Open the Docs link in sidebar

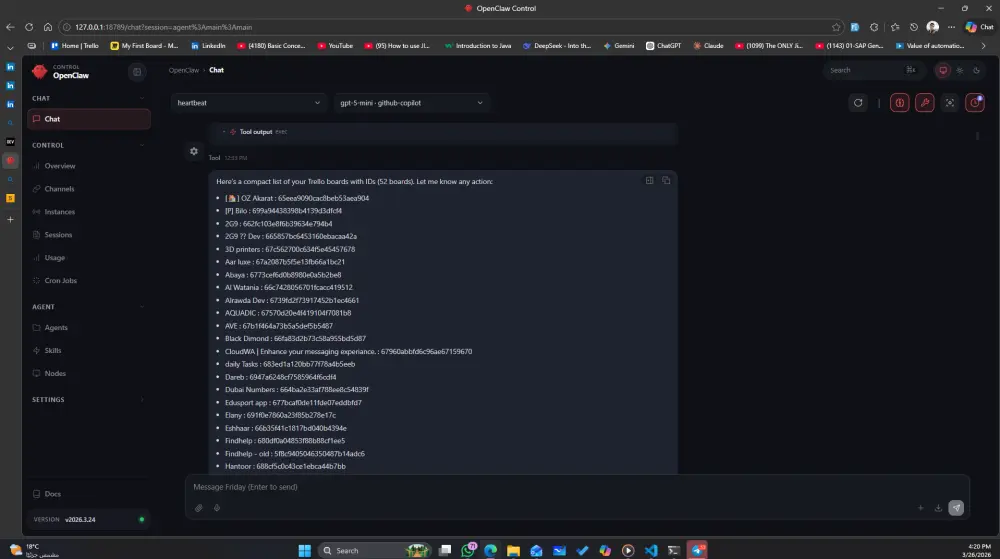click(x=52, y=494)
